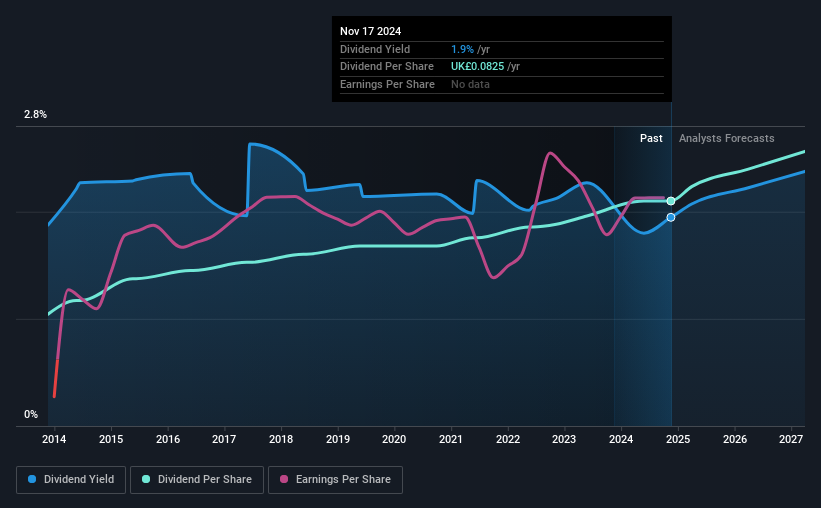Click the 2020 x-axis label
821x508 pixels.
[394, 439]
